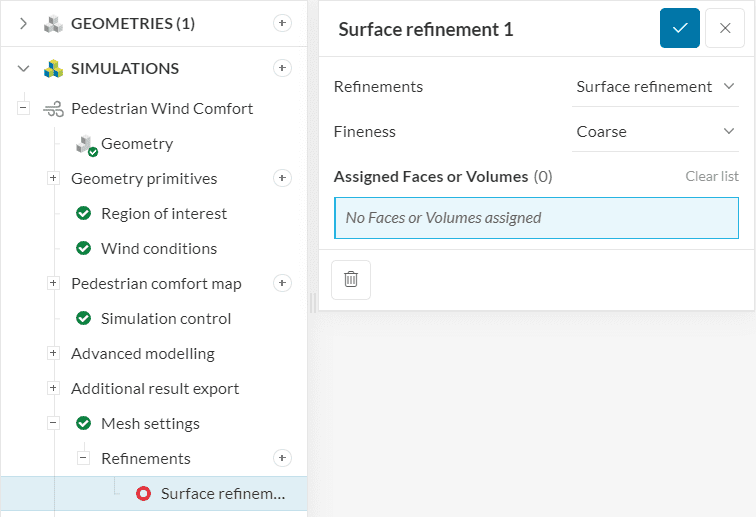Image resolution: width=756 pixels, height=517 pixels.
Task: Collapse the SIMULATIONS section
Action: coord(23,69)
